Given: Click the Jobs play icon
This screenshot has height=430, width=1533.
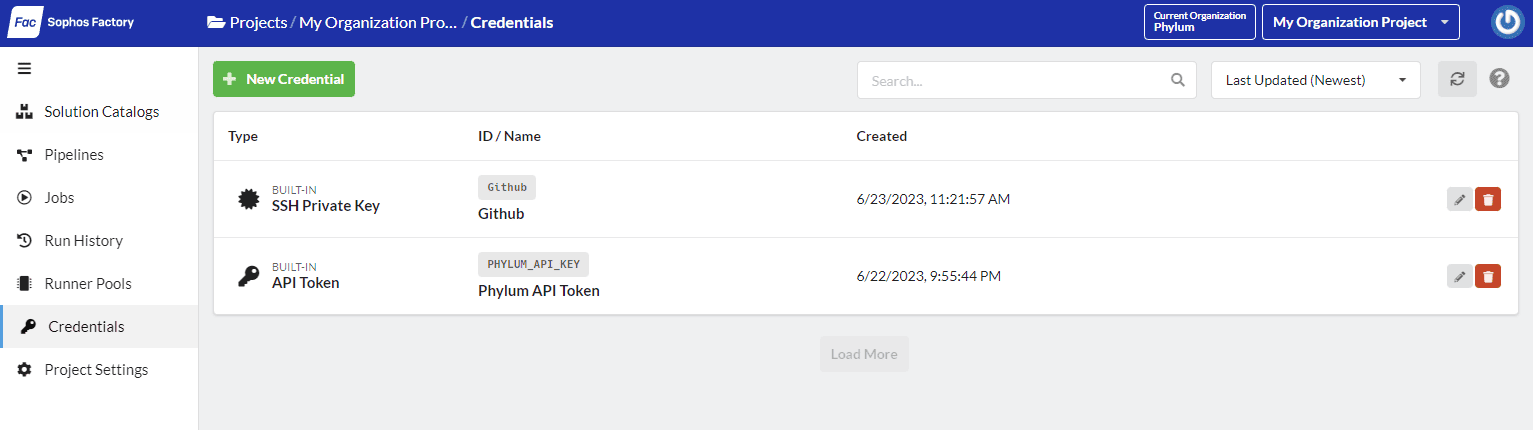Looking at the screenshot, I should pyautogui.click(x=25, y=198).
